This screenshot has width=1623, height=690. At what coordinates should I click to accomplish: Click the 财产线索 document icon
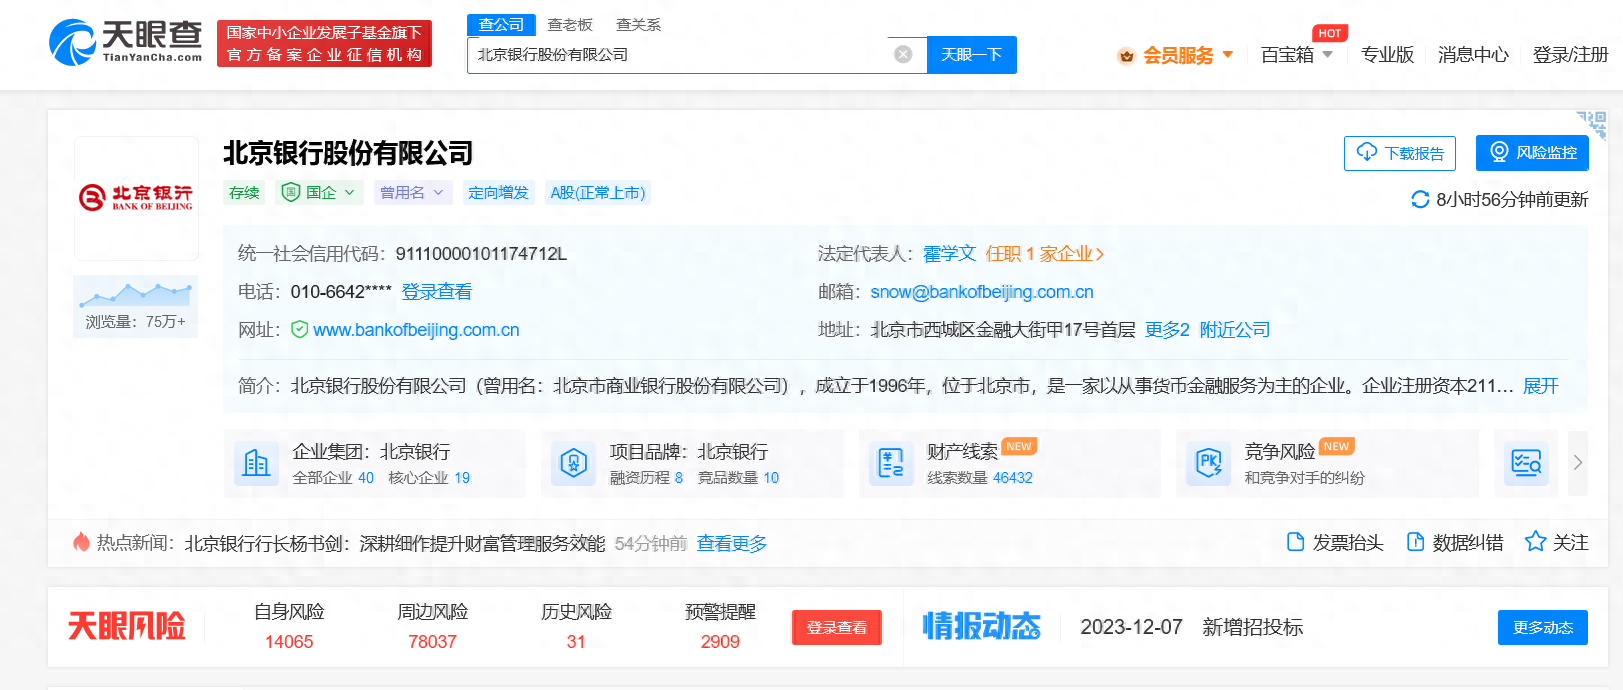pos(891,463)
